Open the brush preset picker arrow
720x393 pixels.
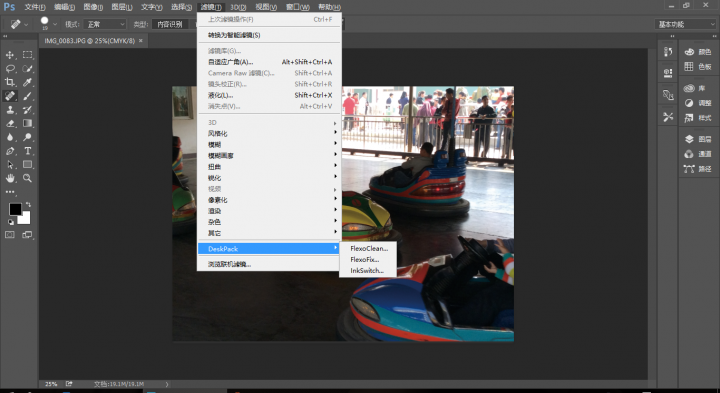[x=55, y=24]
